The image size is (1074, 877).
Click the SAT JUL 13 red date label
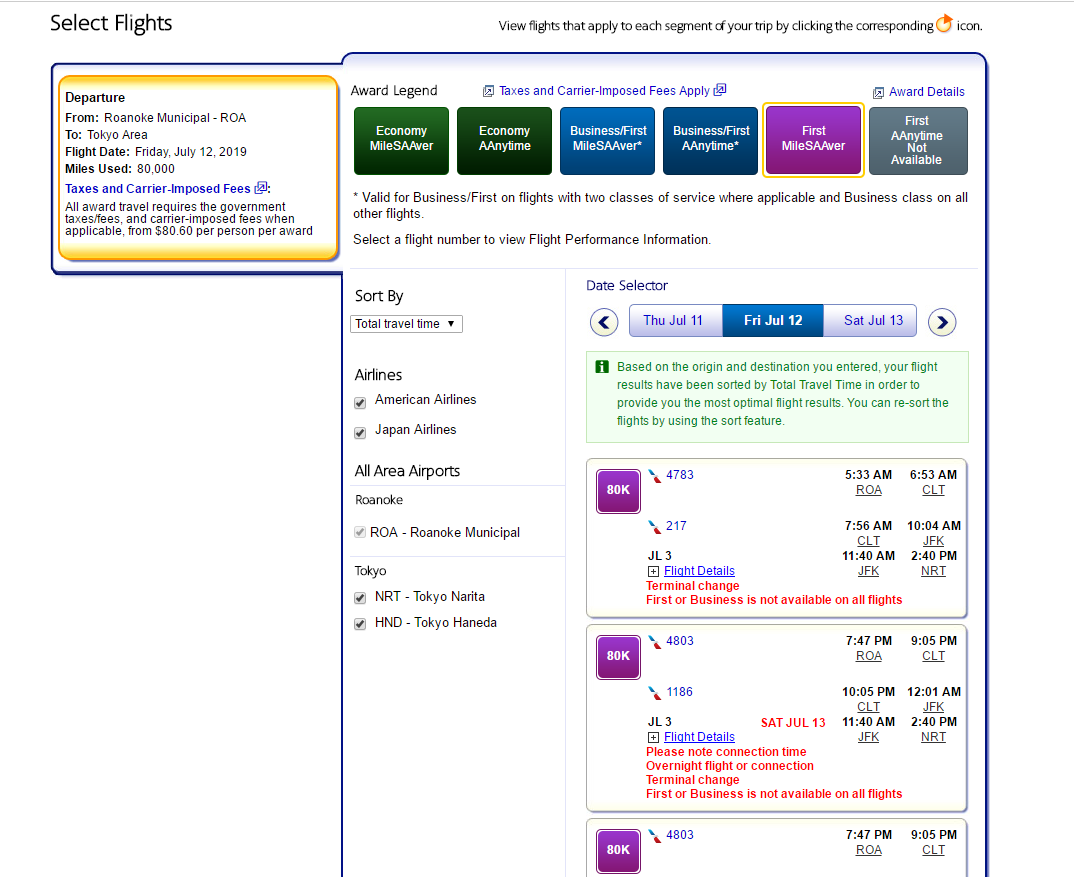(793, 723)
